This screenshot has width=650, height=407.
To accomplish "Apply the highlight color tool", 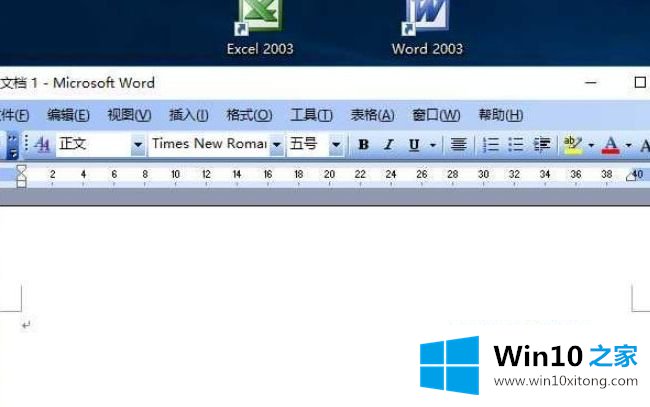I will point(573,145).
